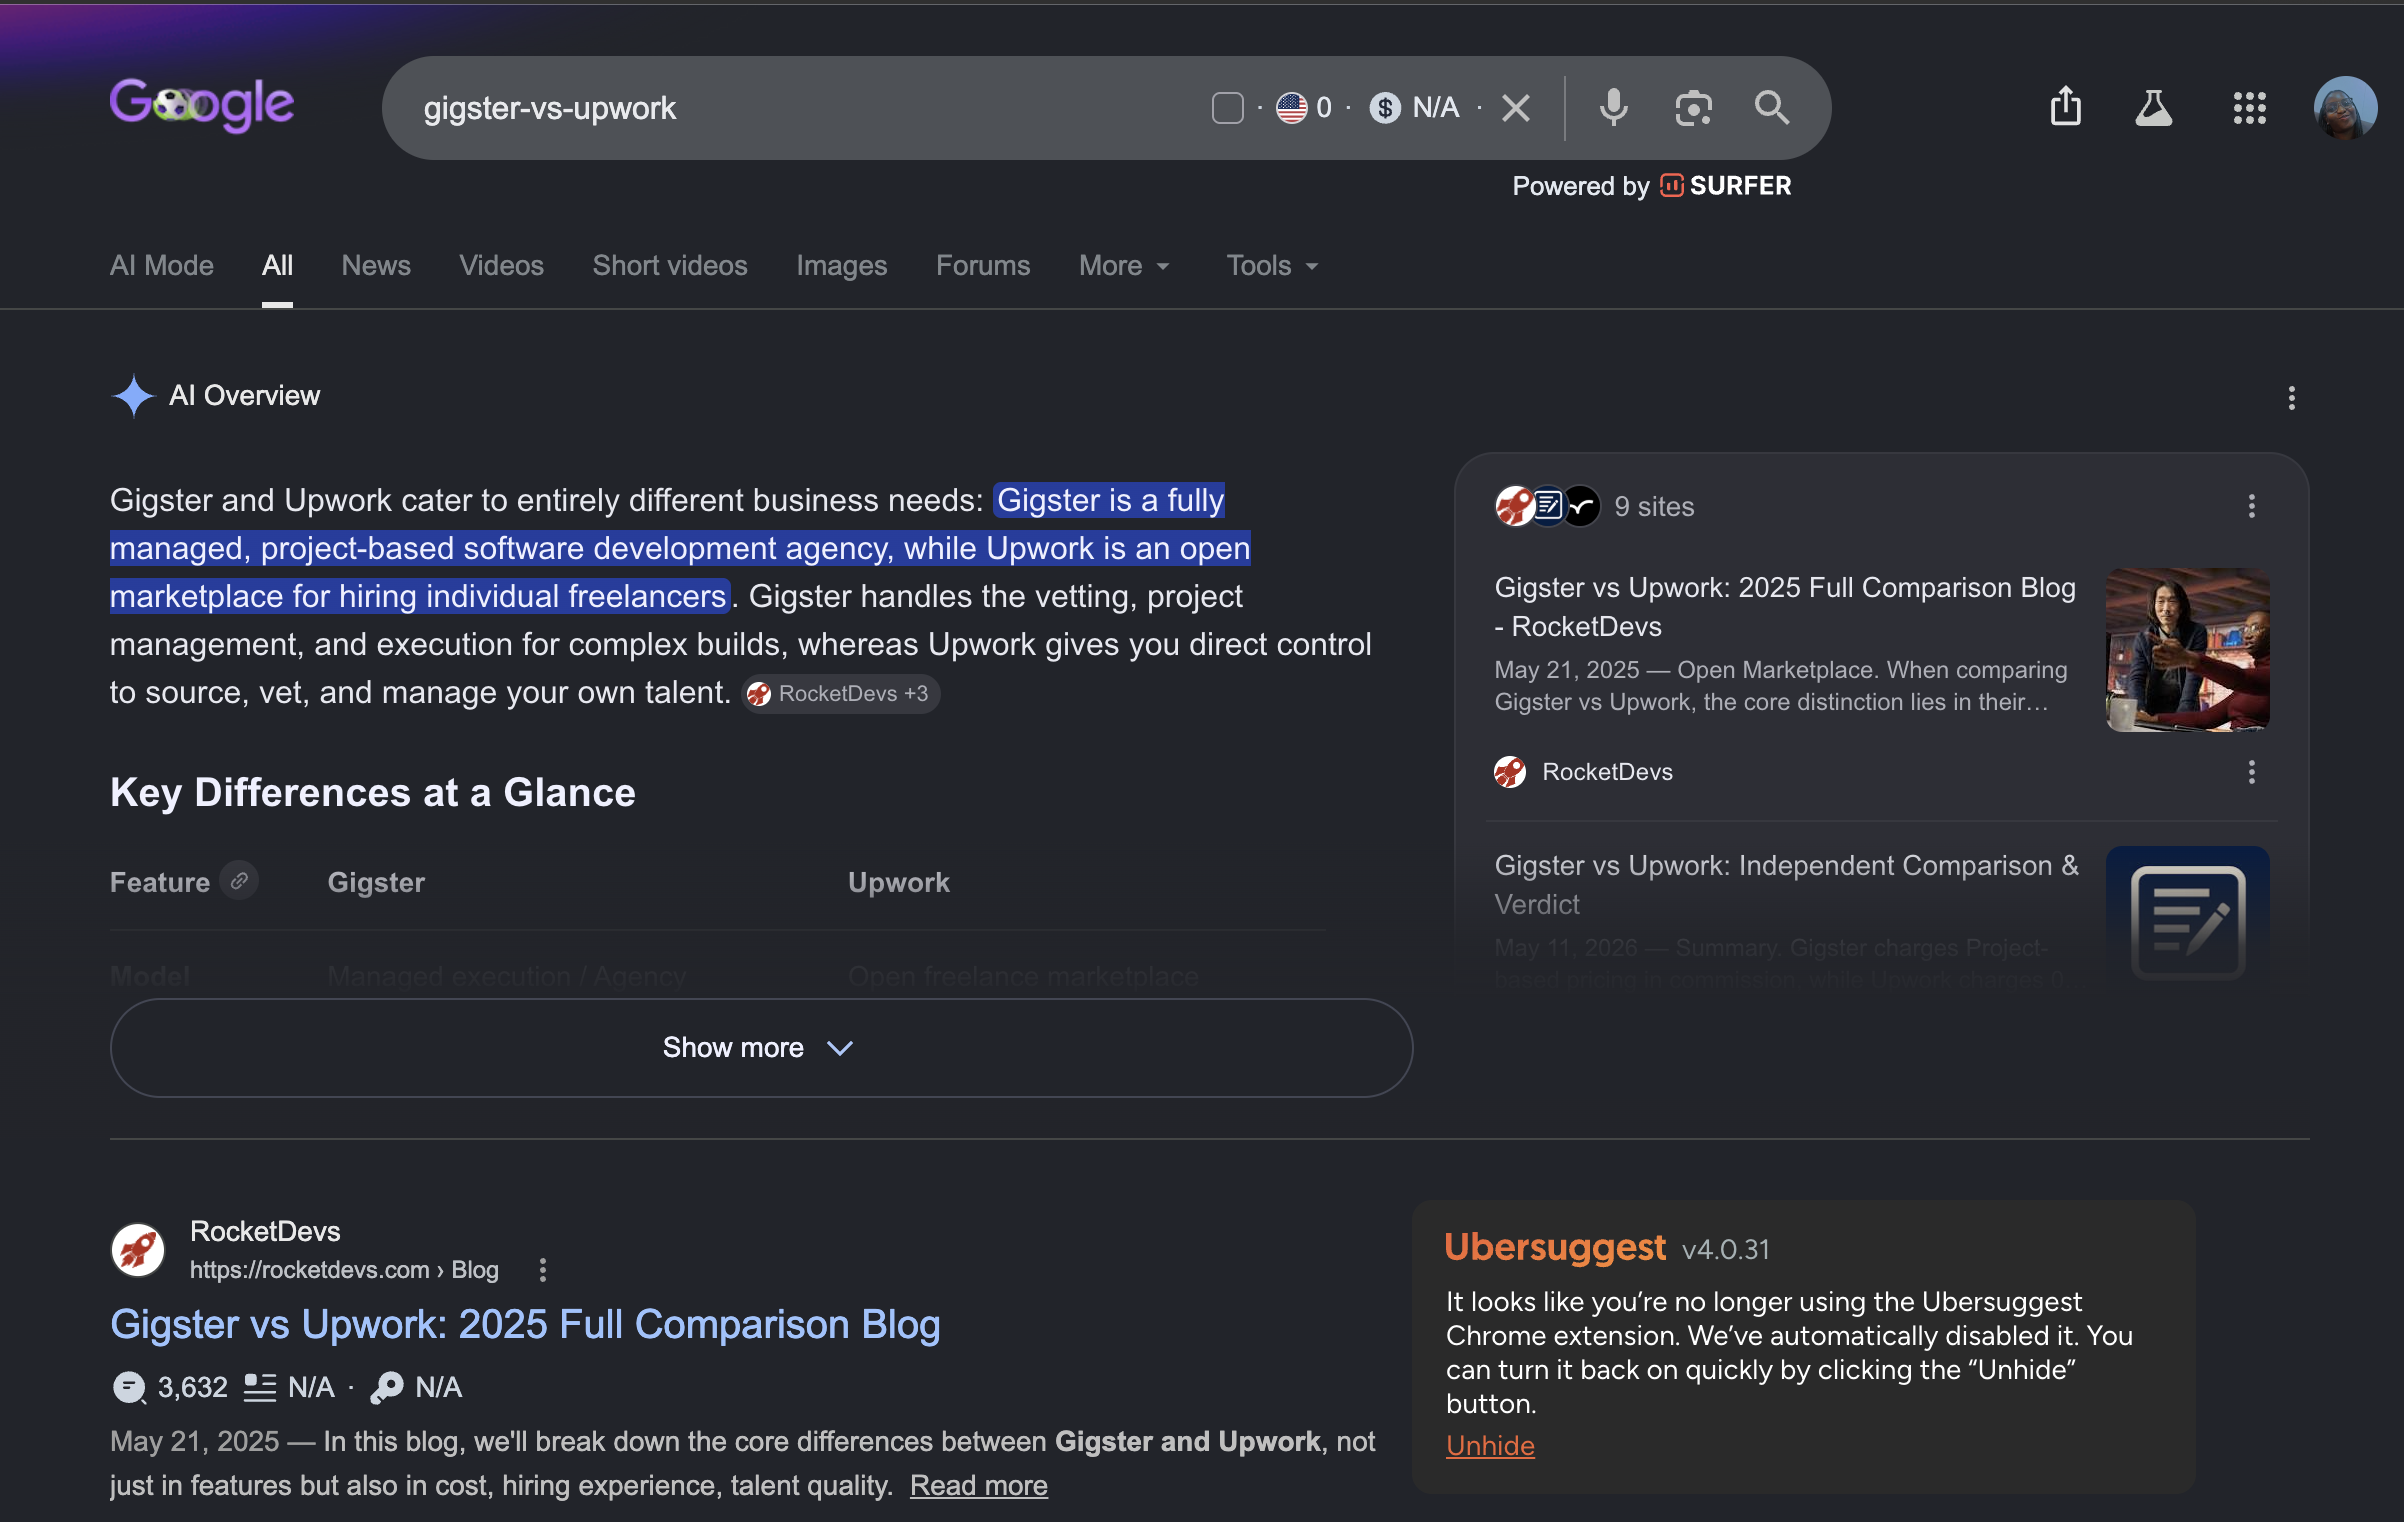This screenshot has height=1522, width=2404.
Task: Open the Google apps grid
Action: (2249, 108)
